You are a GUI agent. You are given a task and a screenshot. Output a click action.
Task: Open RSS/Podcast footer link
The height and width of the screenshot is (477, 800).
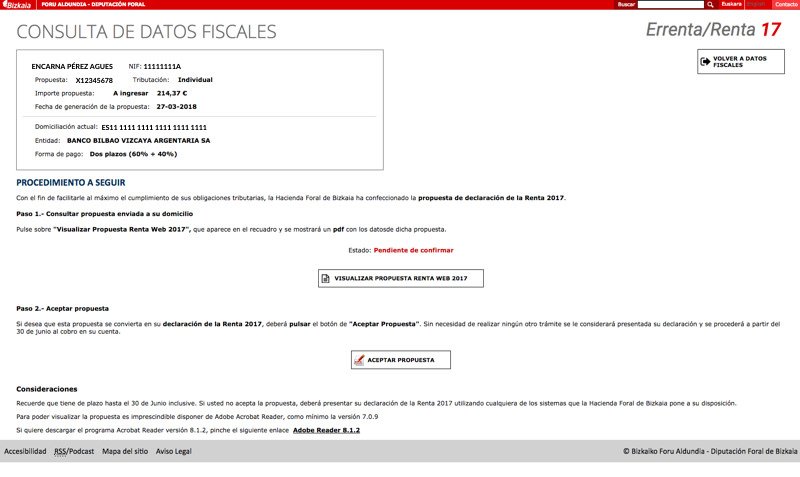click(x=74, y=451)
